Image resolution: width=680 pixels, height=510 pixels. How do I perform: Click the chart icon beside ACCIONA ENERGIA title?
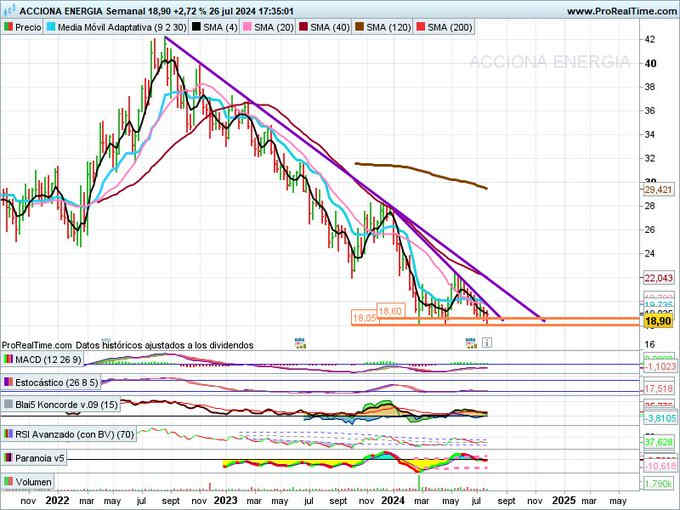[10, 10]
